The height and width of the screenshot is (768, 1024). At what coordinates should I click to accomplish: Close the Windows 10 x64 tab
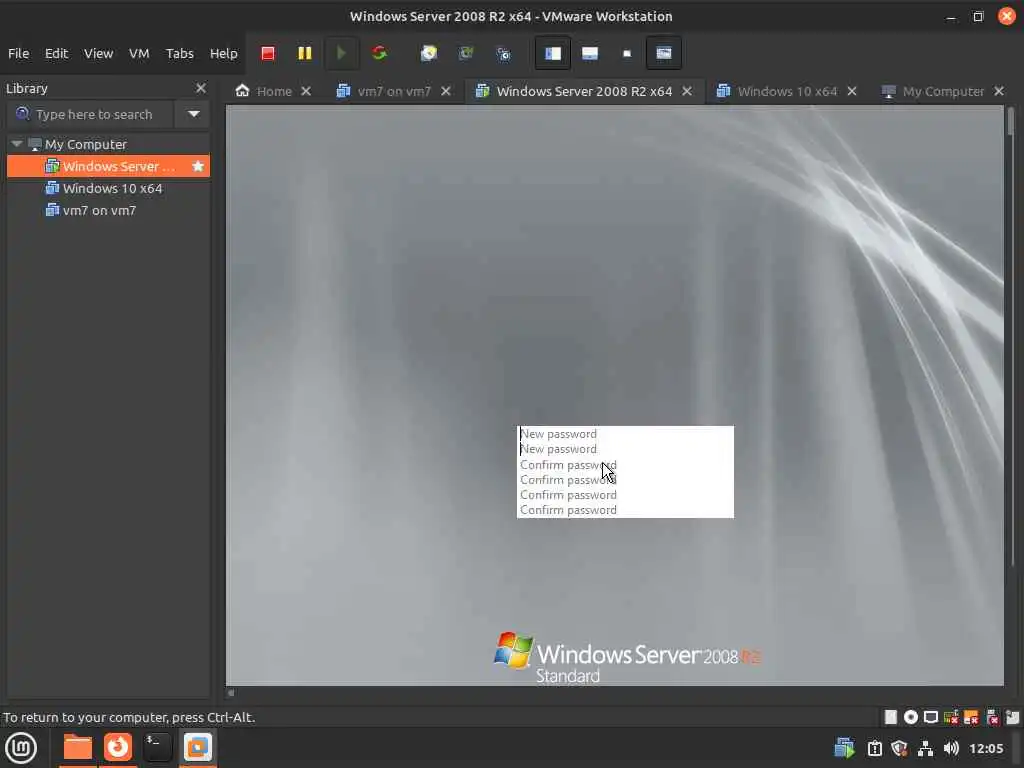852,91
